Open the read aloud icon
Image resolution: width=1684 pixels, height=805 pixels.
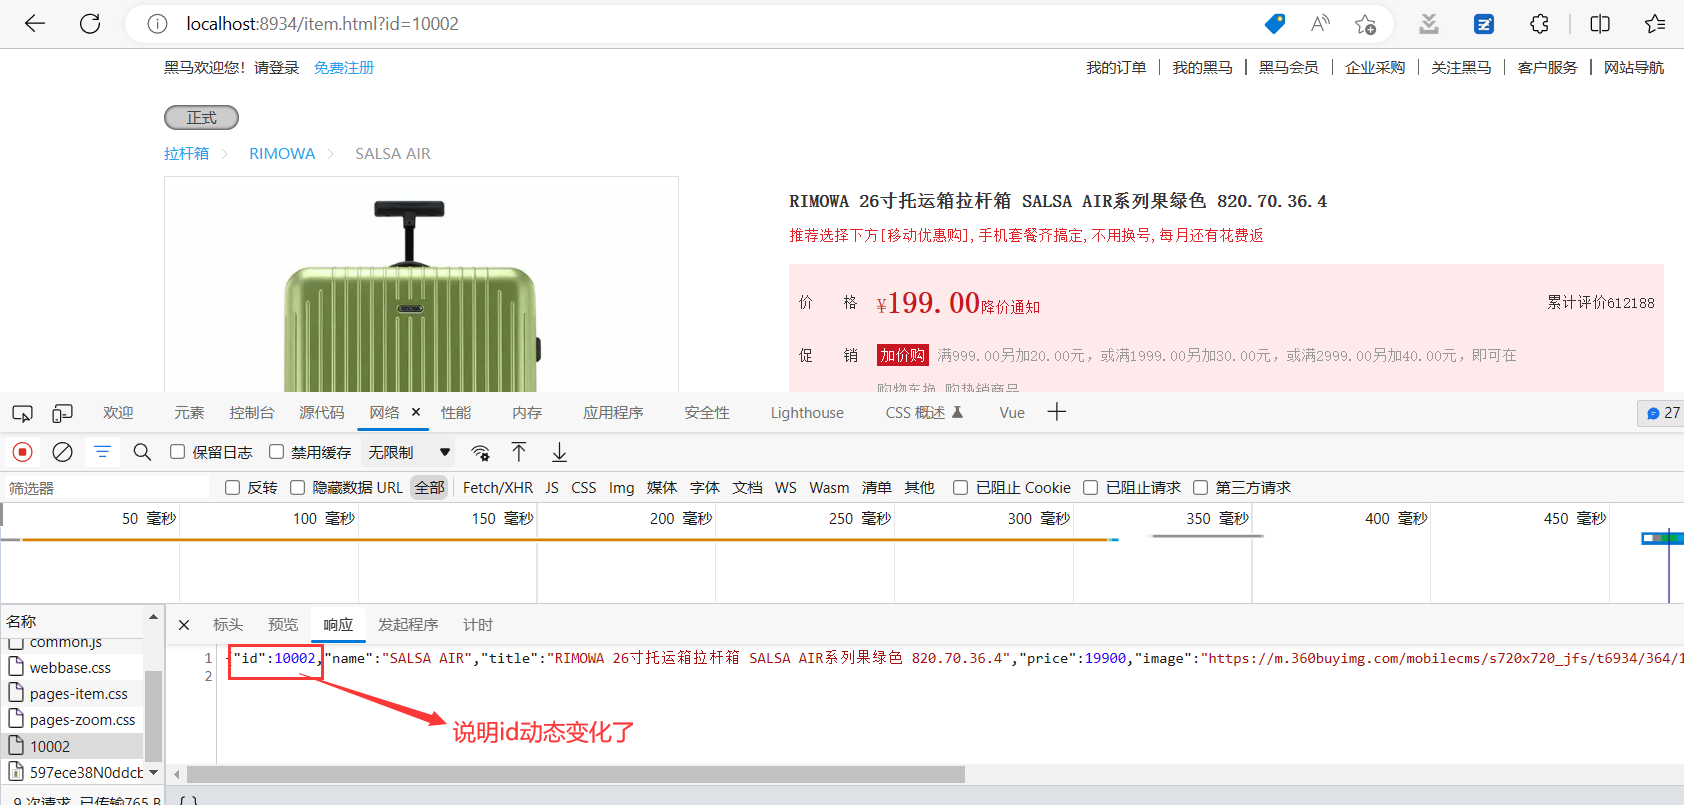pos(1320,24)
